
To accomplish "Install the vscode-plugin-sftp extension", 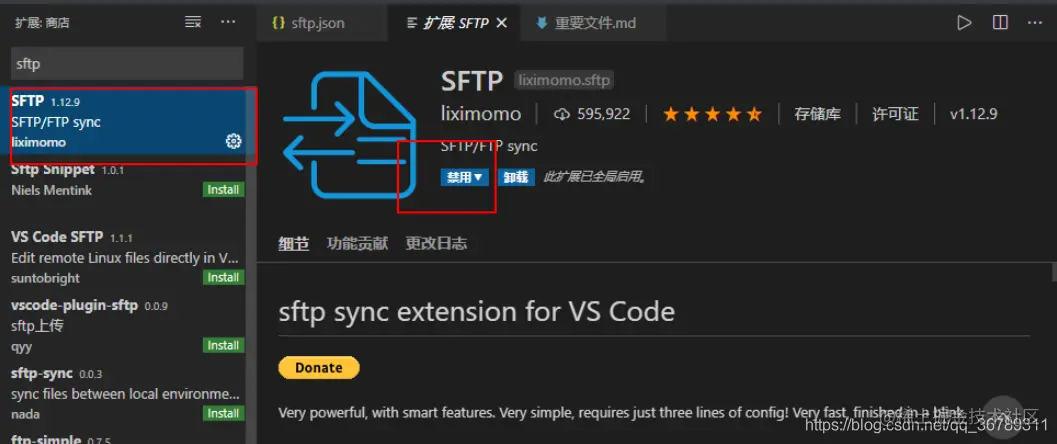I will [223, 346].
